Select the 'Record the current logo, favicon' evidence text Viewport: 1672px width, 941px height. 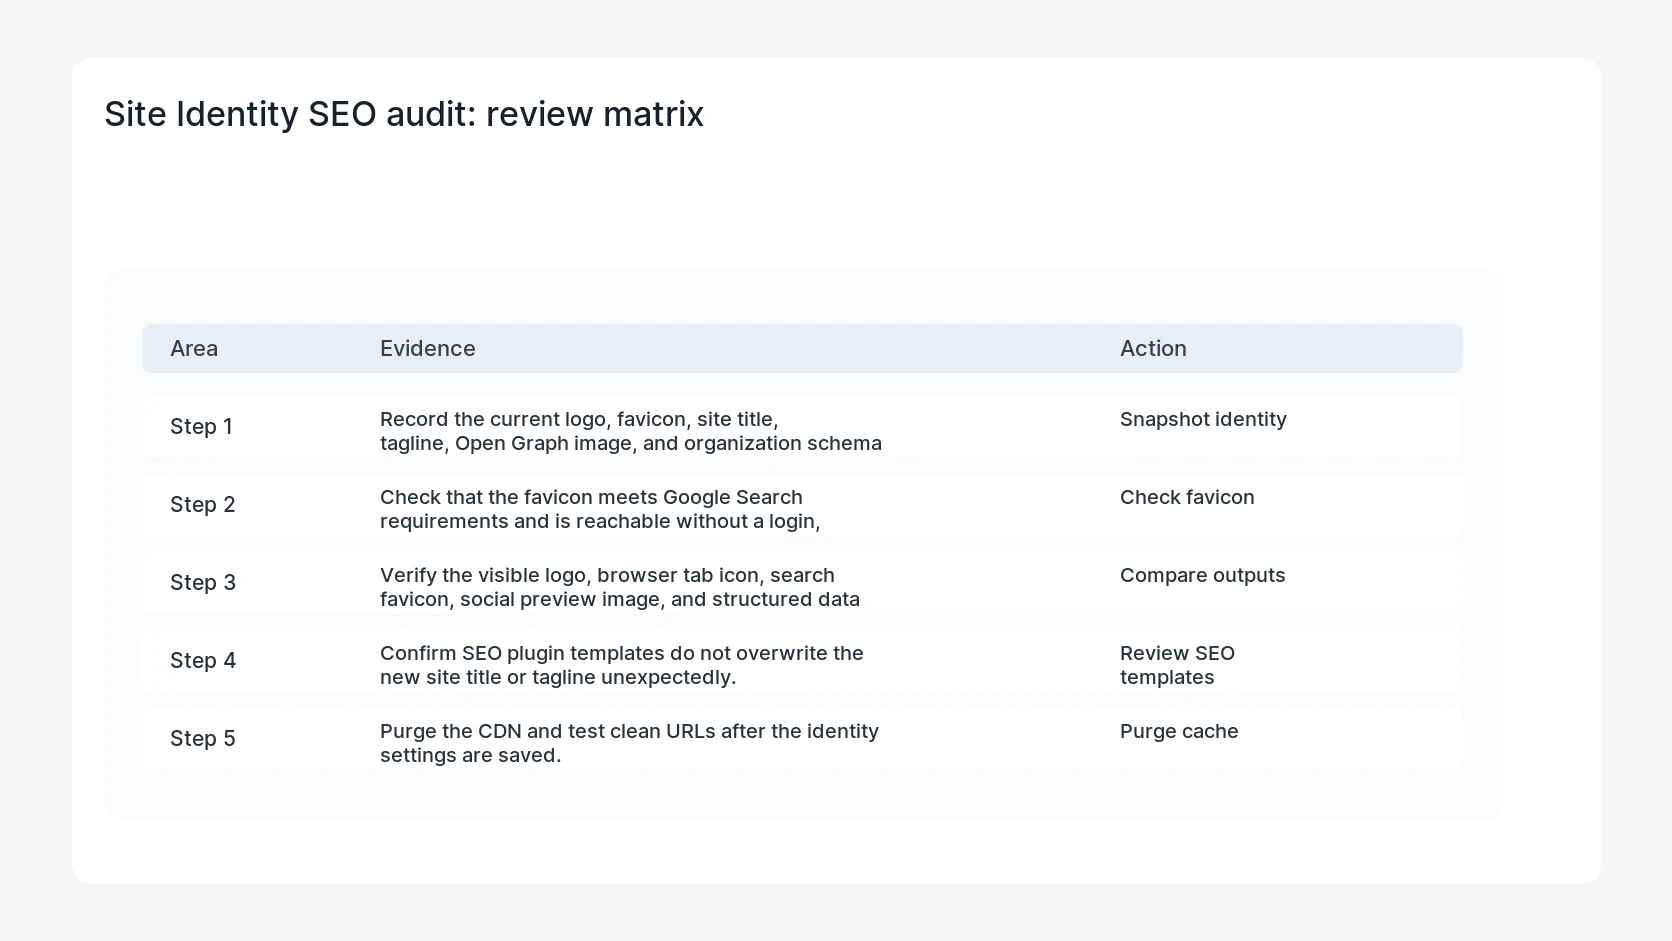tap(631, 431)
